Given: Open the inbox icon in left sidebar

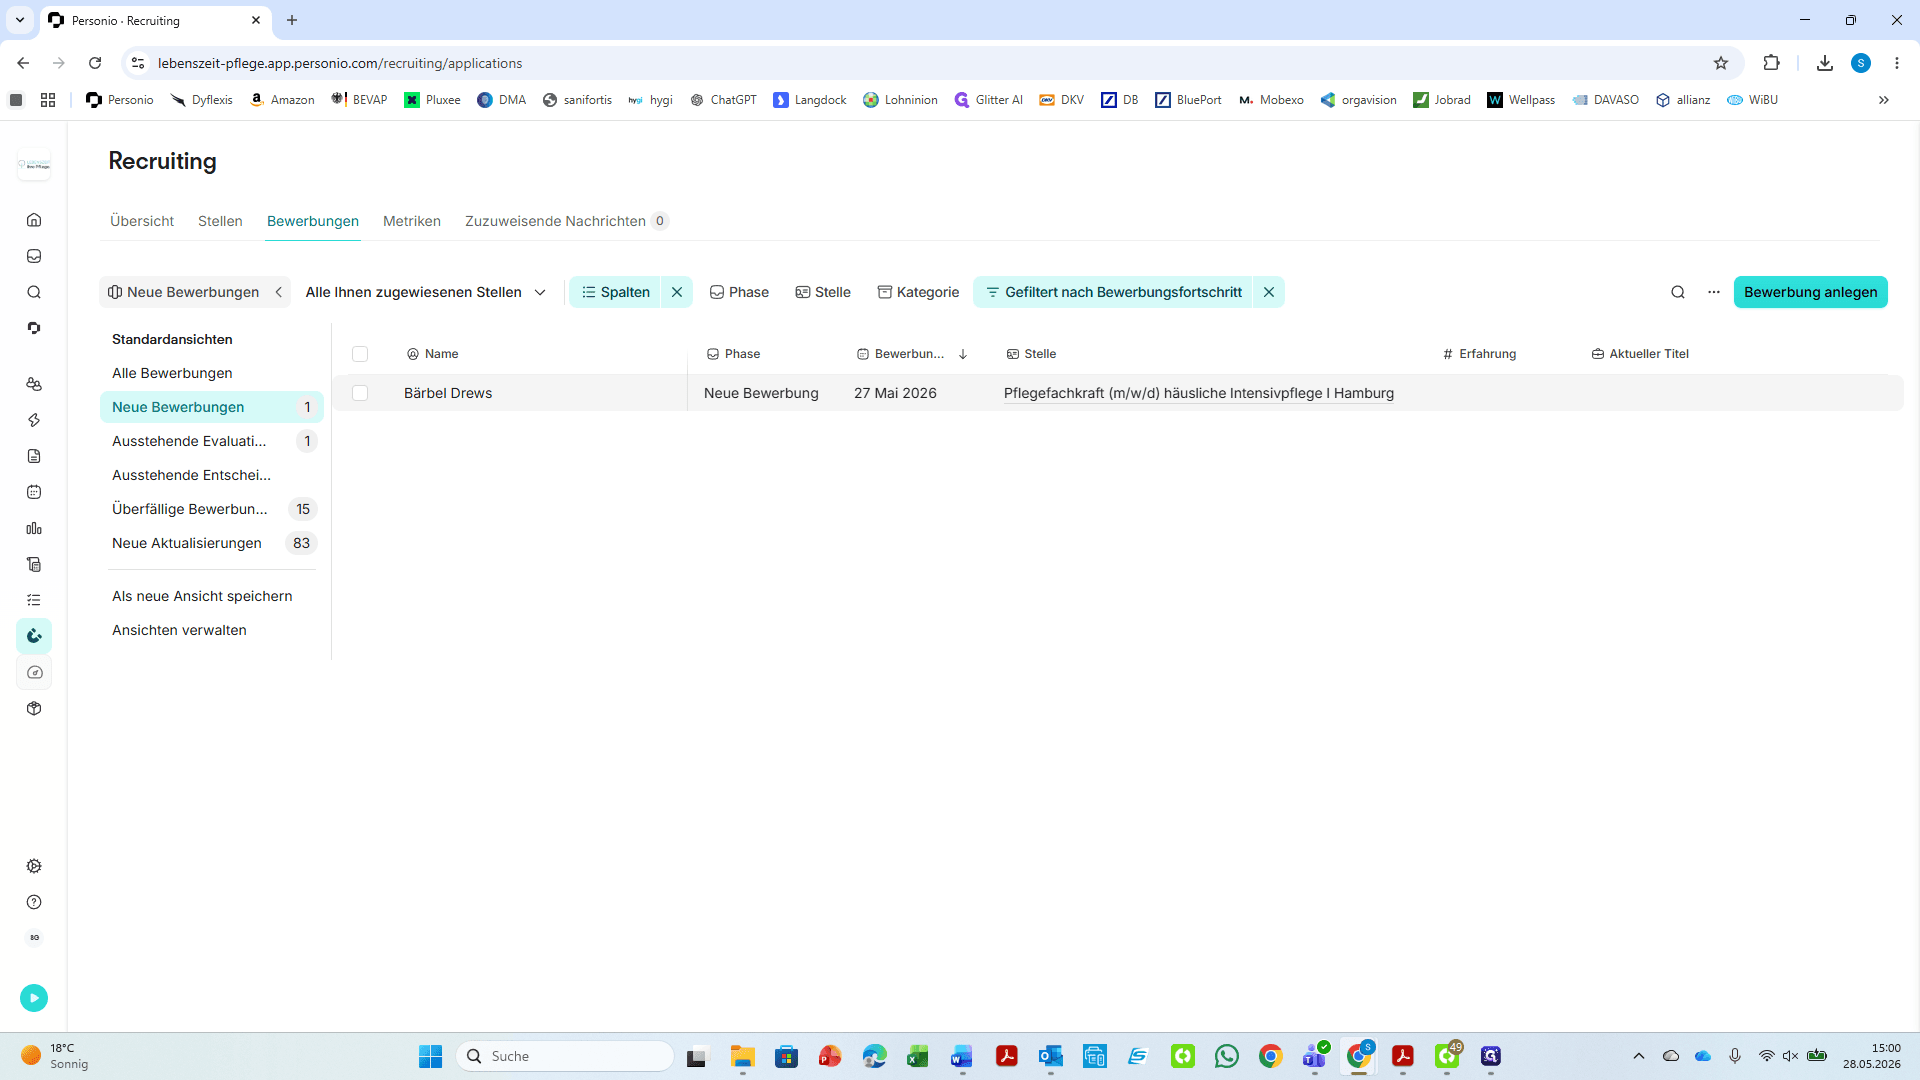Looking at the screenshot, I should tap(34, 256).
